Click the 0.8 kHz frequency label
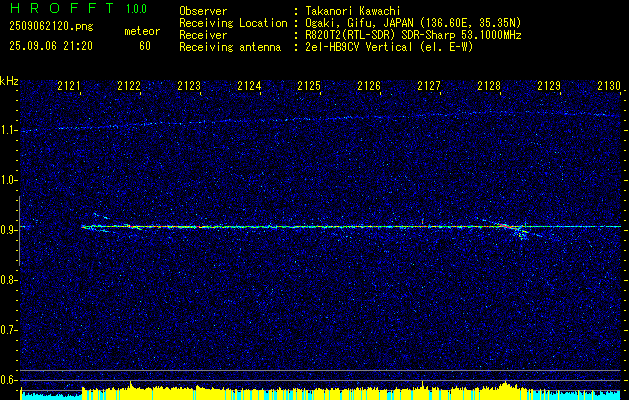 [x=9, y=280]
